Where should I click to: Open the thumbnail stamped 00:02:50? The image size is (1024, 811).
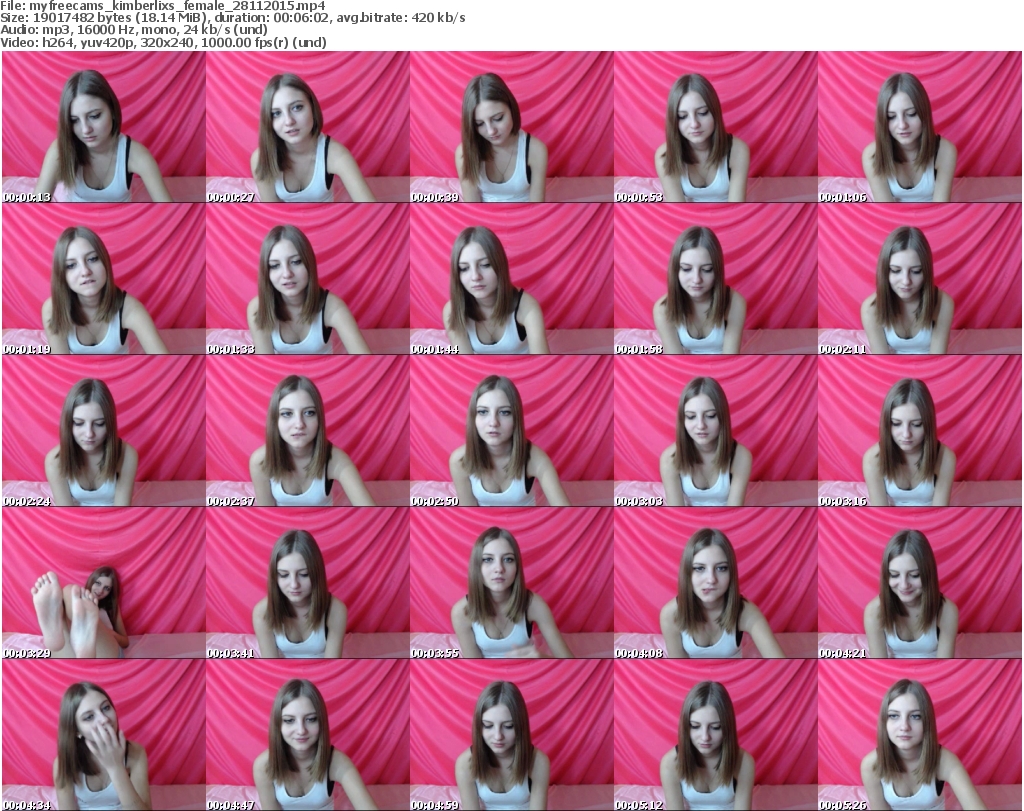coord(511,431)
